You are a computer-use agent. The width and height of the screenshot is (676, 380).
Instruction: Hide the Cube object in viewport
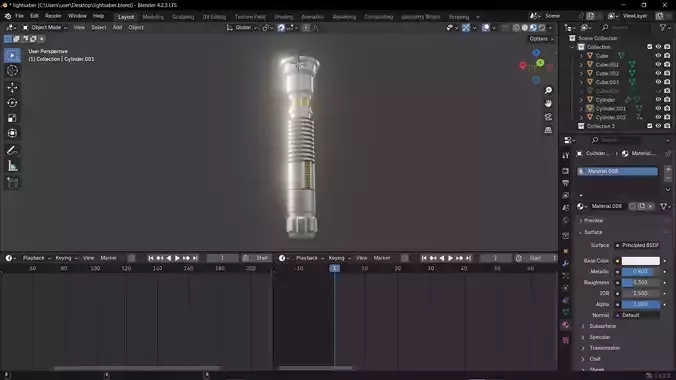658,56
